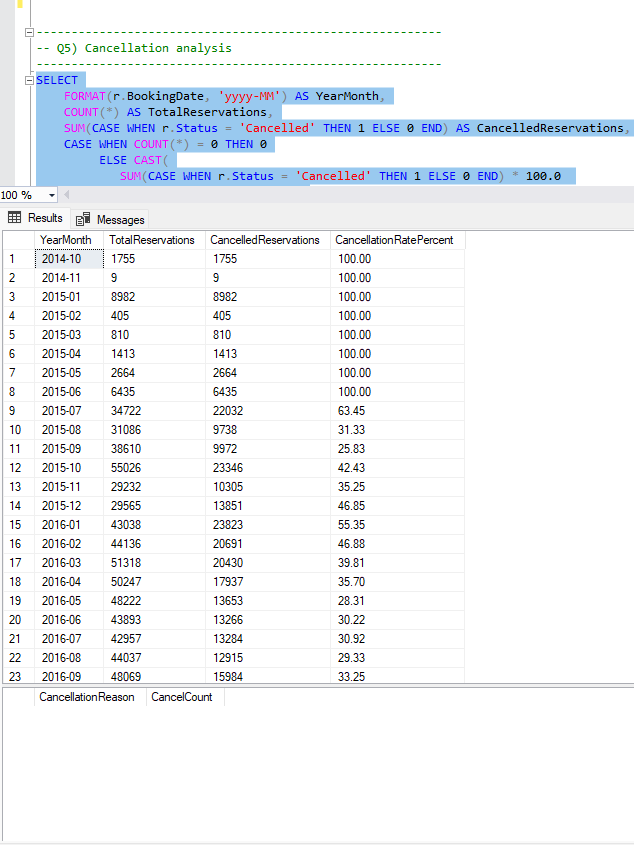634x846 pixels.
Task: Click the CancelledReservations cell 22032
Action: [268, 411]
